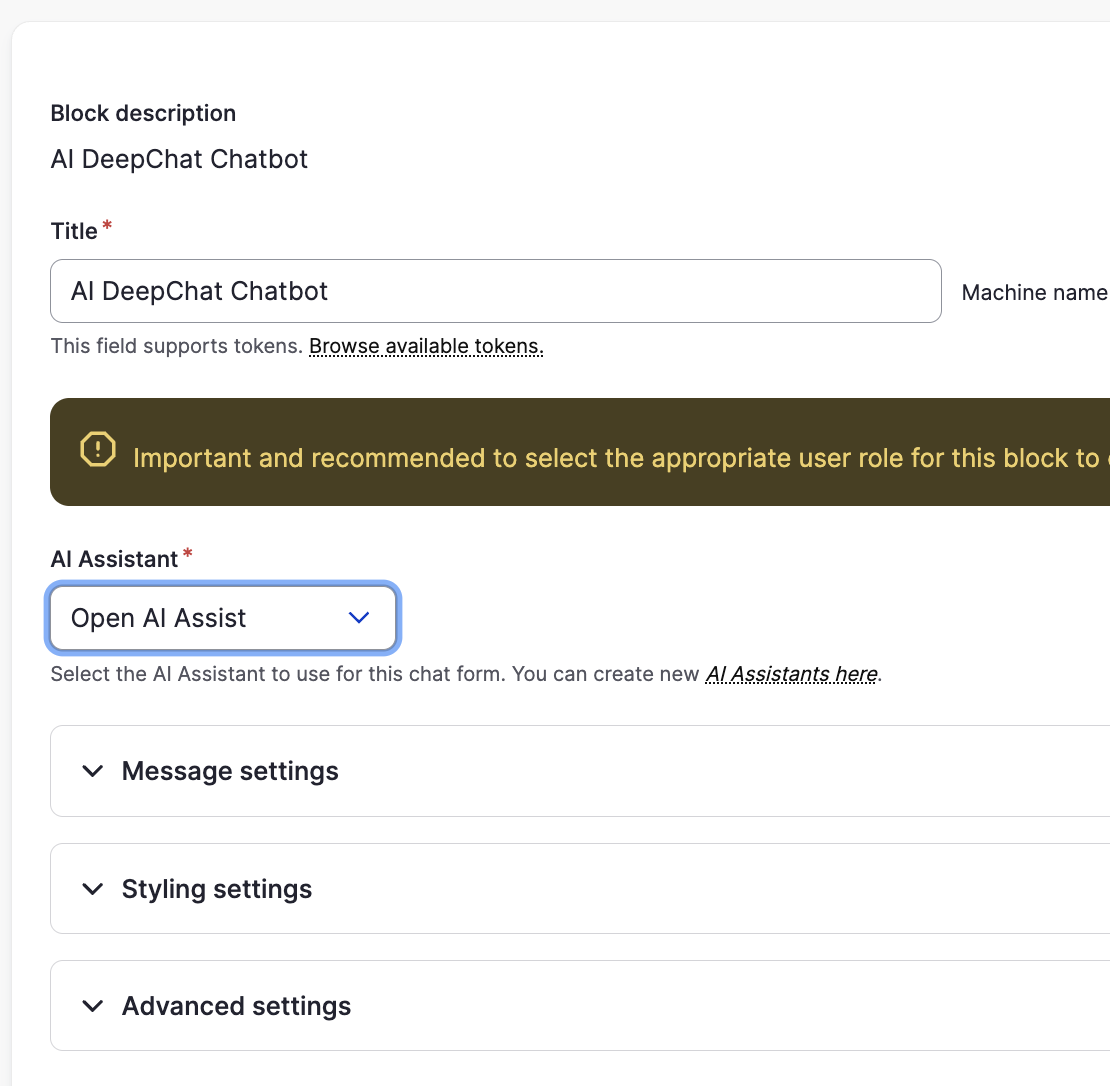The image size is (1110, 1086).
Task: Open the Browse available tokens link
Action: pyautogui.click(x=426, y=347)
